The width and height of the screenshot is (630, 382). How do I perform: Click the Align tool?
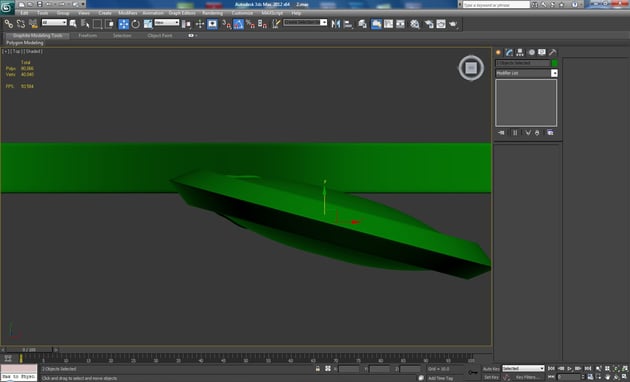(348, 24)
